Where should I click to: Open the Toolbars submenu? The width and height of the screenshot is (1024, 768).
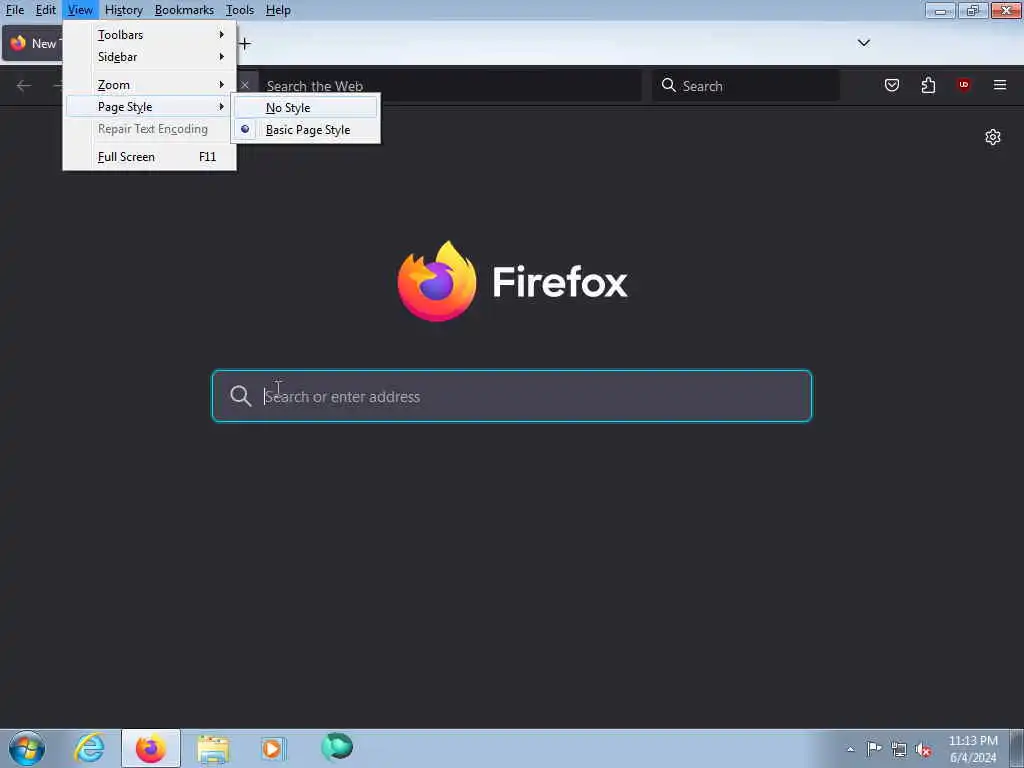click(150, 35)
